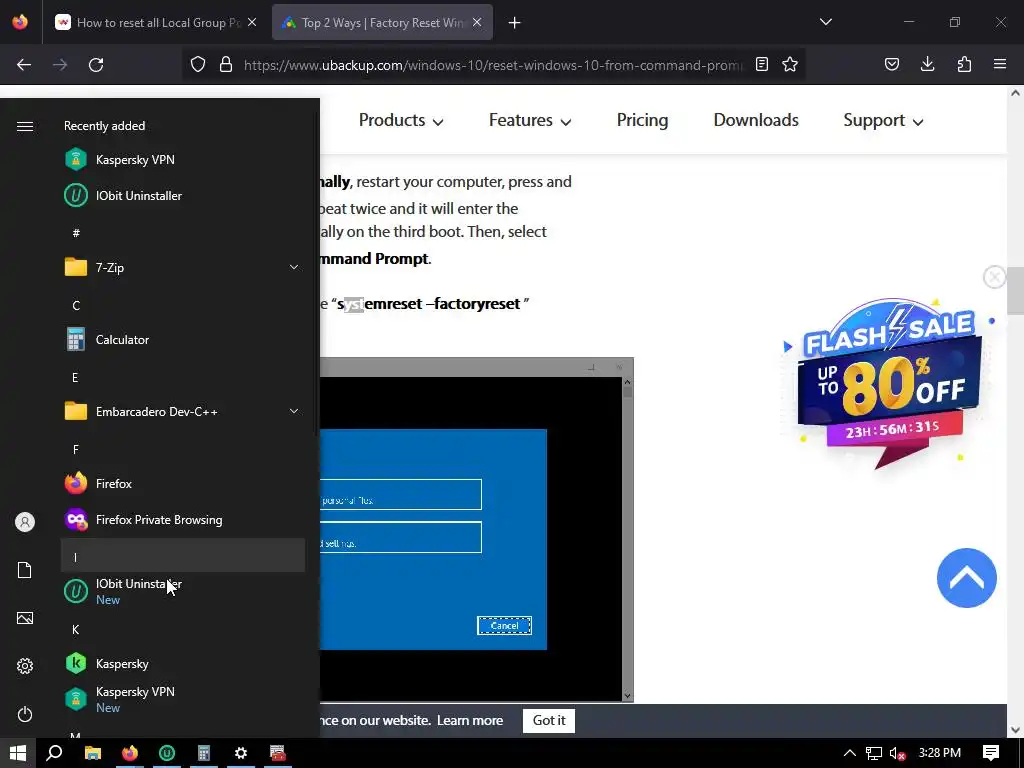Open the extensions puzzle icon
The height and width of the screenshot is (768, 1024).
(964, 65)
